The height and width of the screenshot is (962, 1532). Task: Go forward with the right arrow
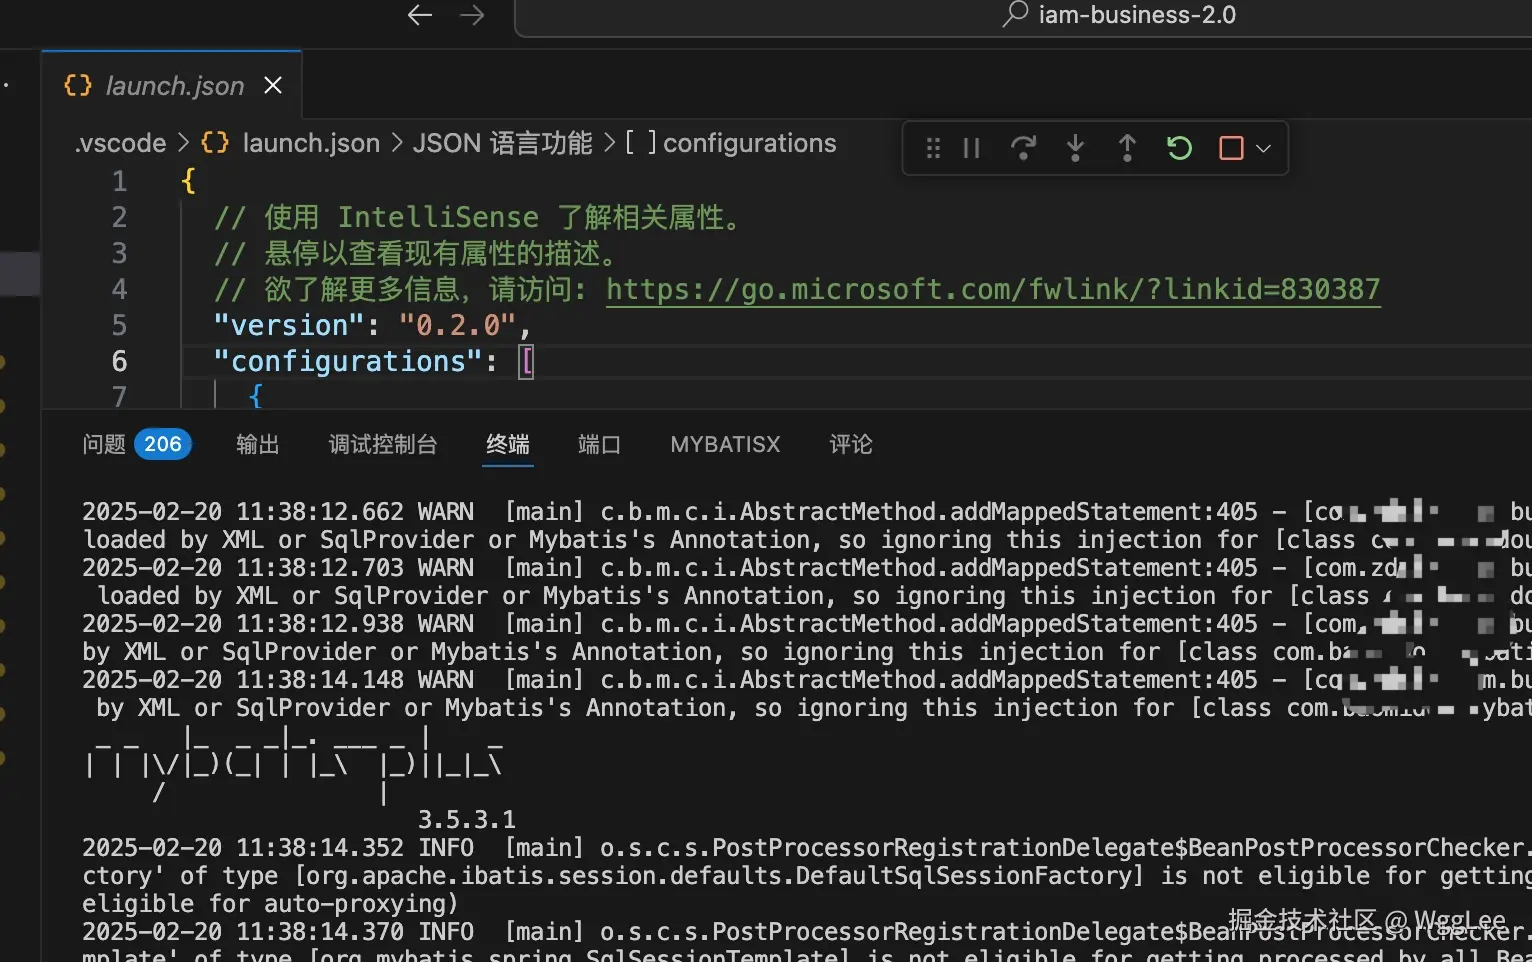tap(472, 15)
